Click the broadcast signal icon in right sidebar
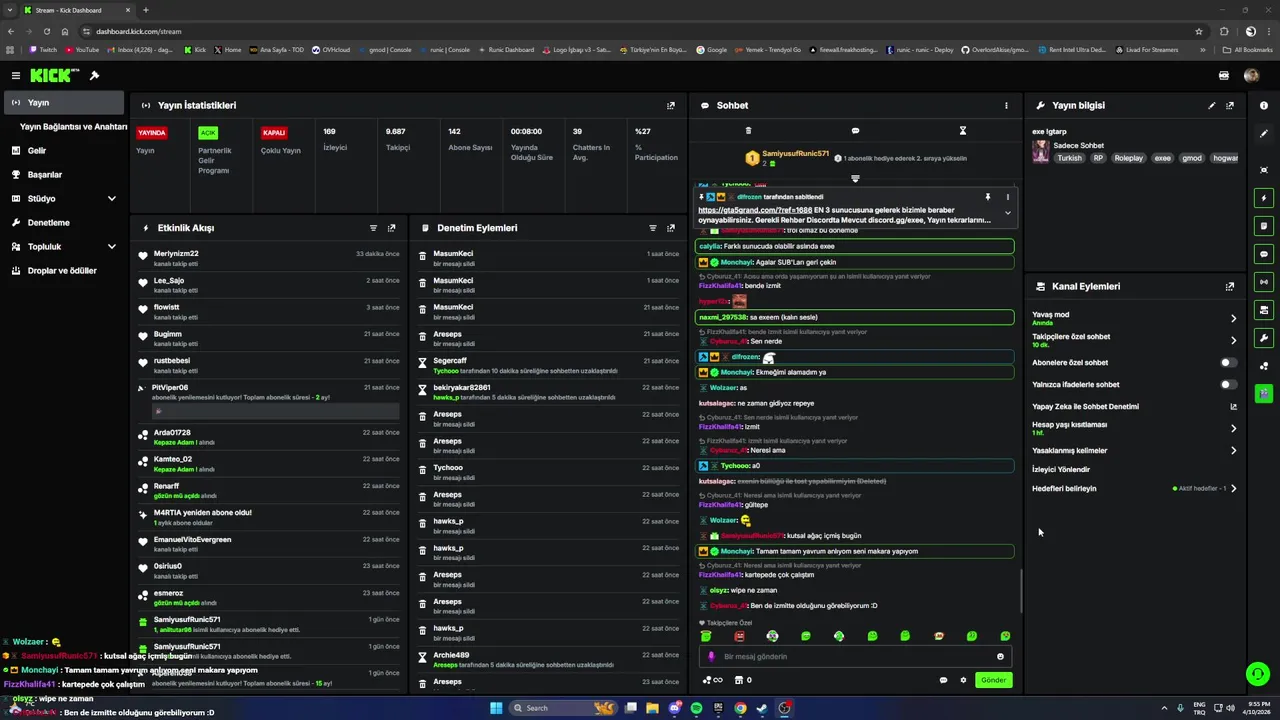 [1264, 282]
